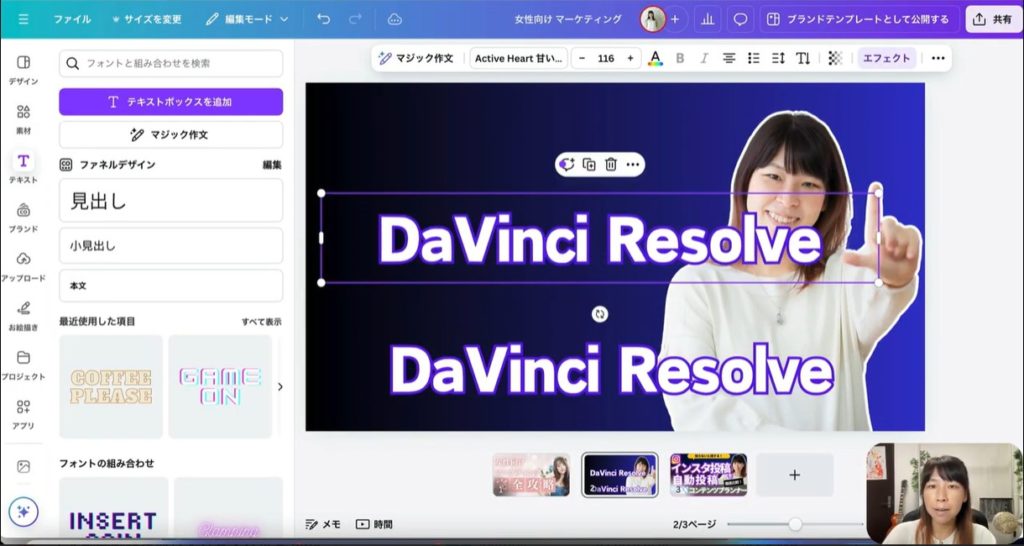The image size is (1024, 546).
Task: Click the font search input field
Action: point(171,63)
